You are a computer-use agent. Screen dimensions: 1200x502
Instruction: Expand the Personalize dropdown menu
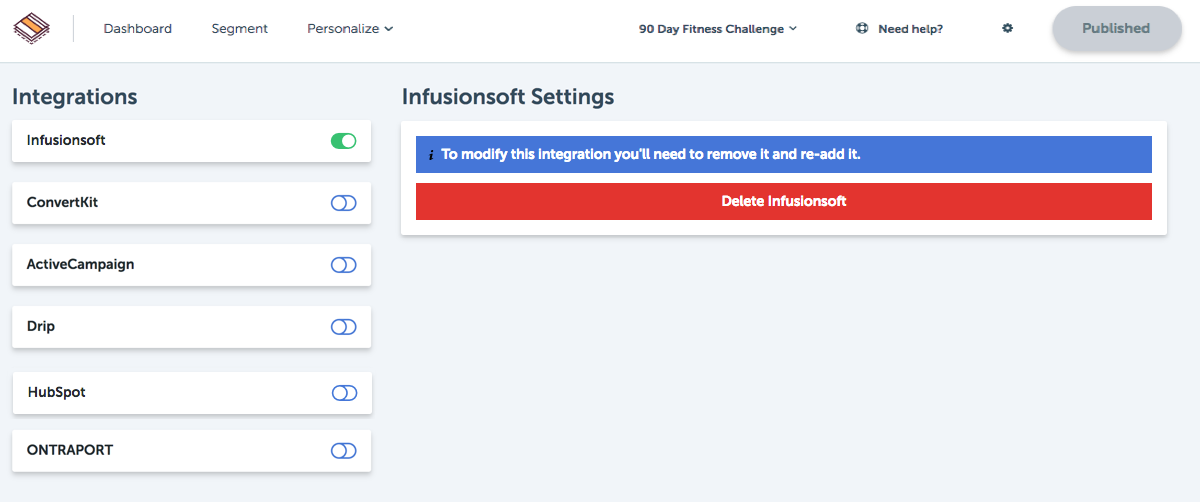coord(350,29)
